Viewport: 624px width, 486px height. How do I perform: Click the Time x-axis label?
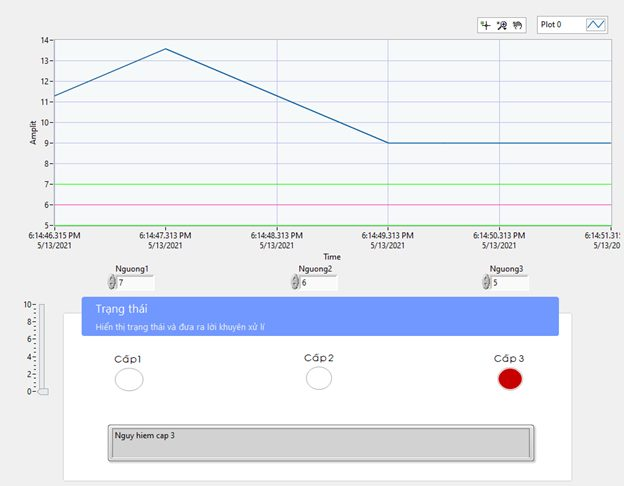(332, 257)
